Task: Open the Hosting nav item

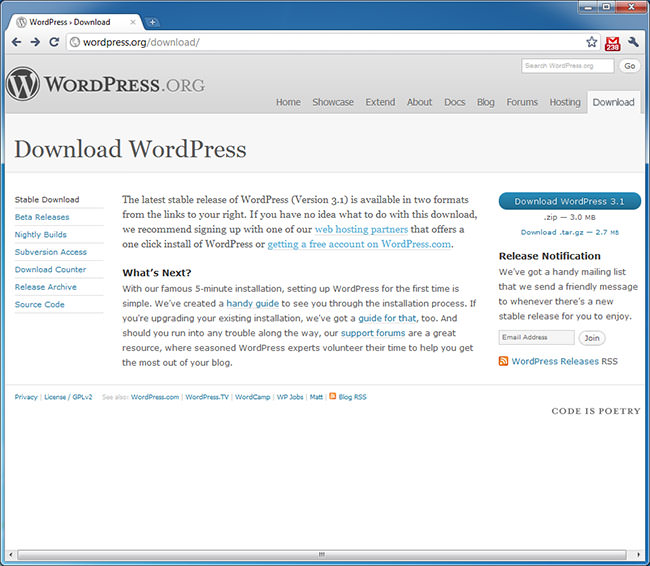Action: (565, 102)
